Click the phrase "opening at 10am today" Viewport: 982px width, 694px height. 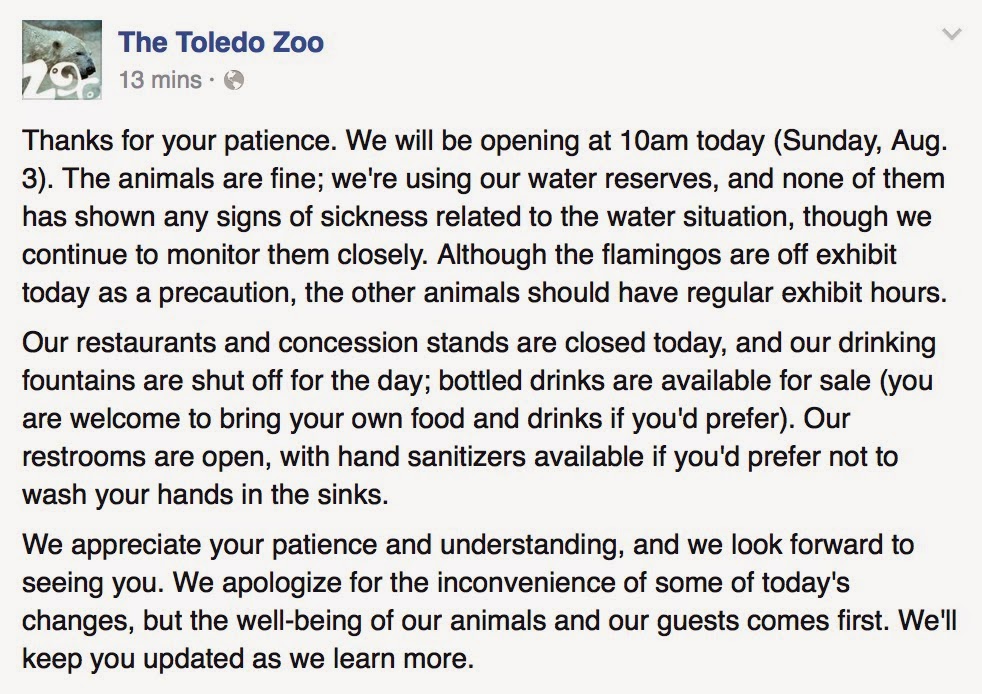point(623,142)
